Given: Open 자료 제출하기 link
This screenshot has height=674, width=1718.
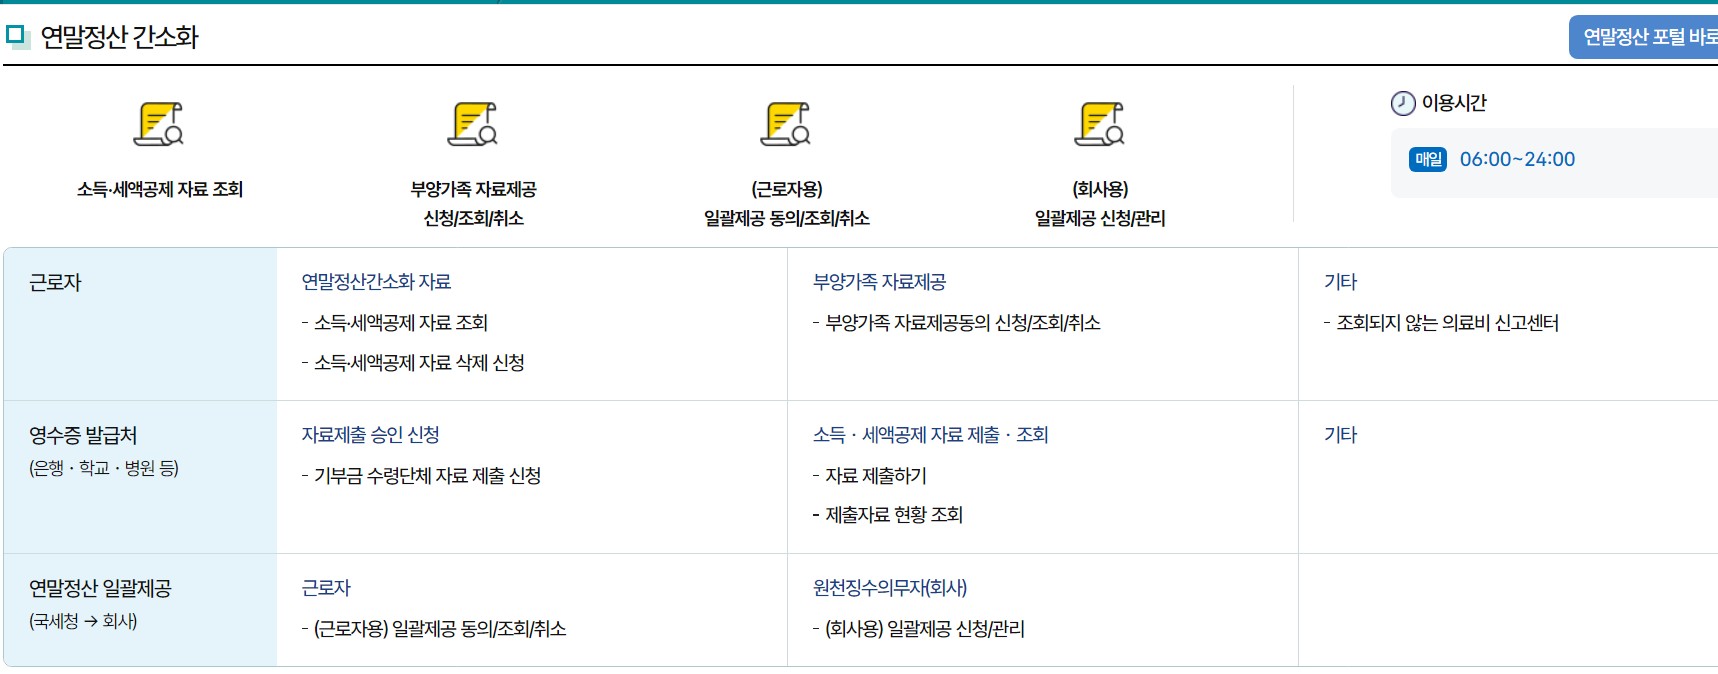Looking at the screenshot, I should (x=875, y=476).
